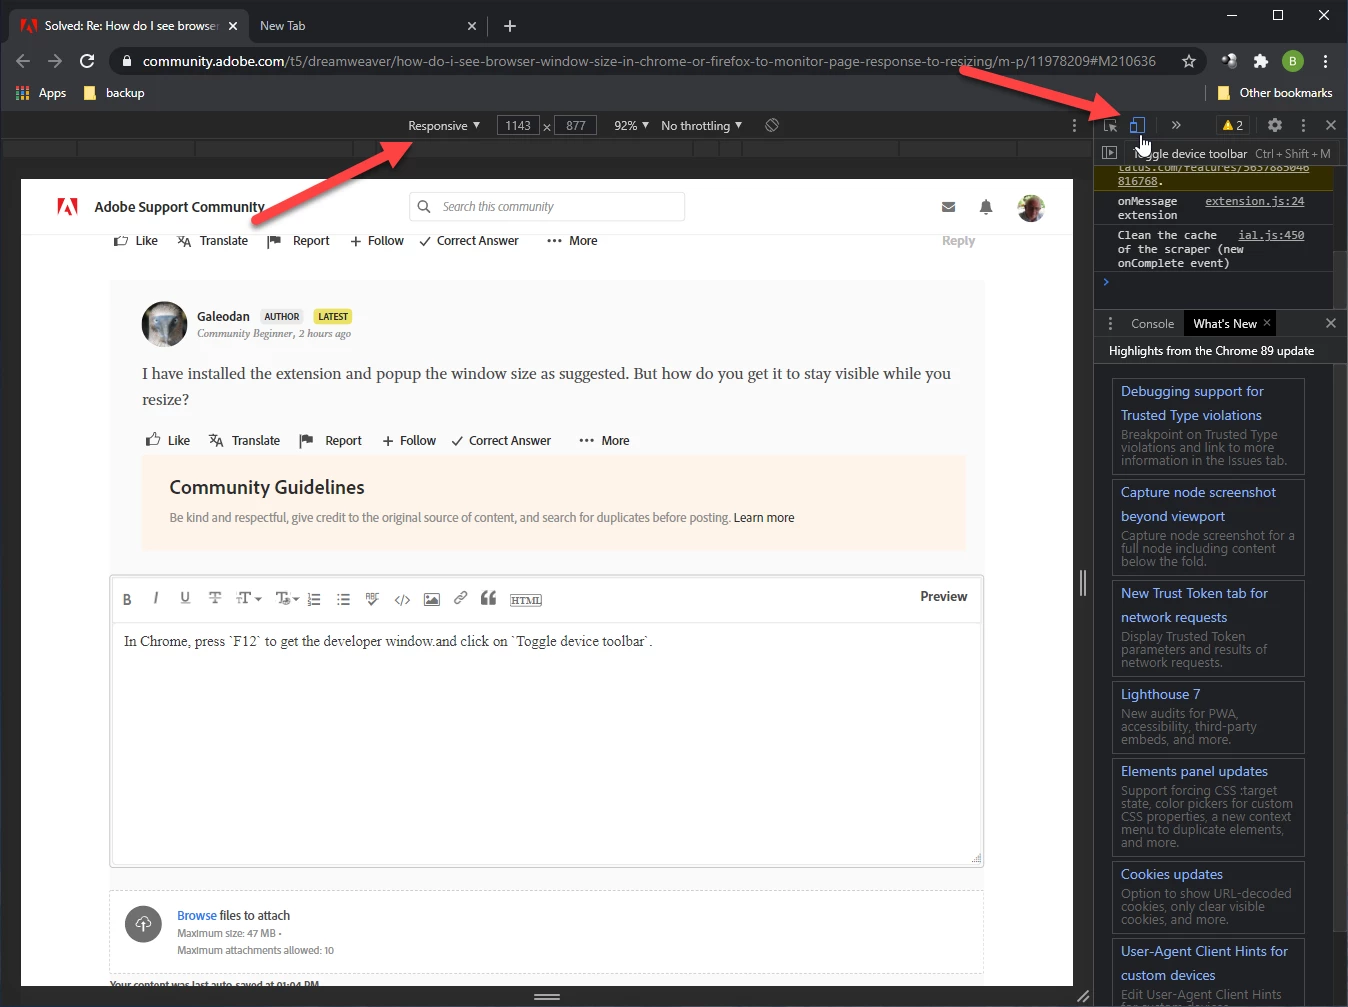Expand more DevTools tabs with double chevron
Screen dimensions: 1348x1007
pyautogui.click(x=1176, y=125)
